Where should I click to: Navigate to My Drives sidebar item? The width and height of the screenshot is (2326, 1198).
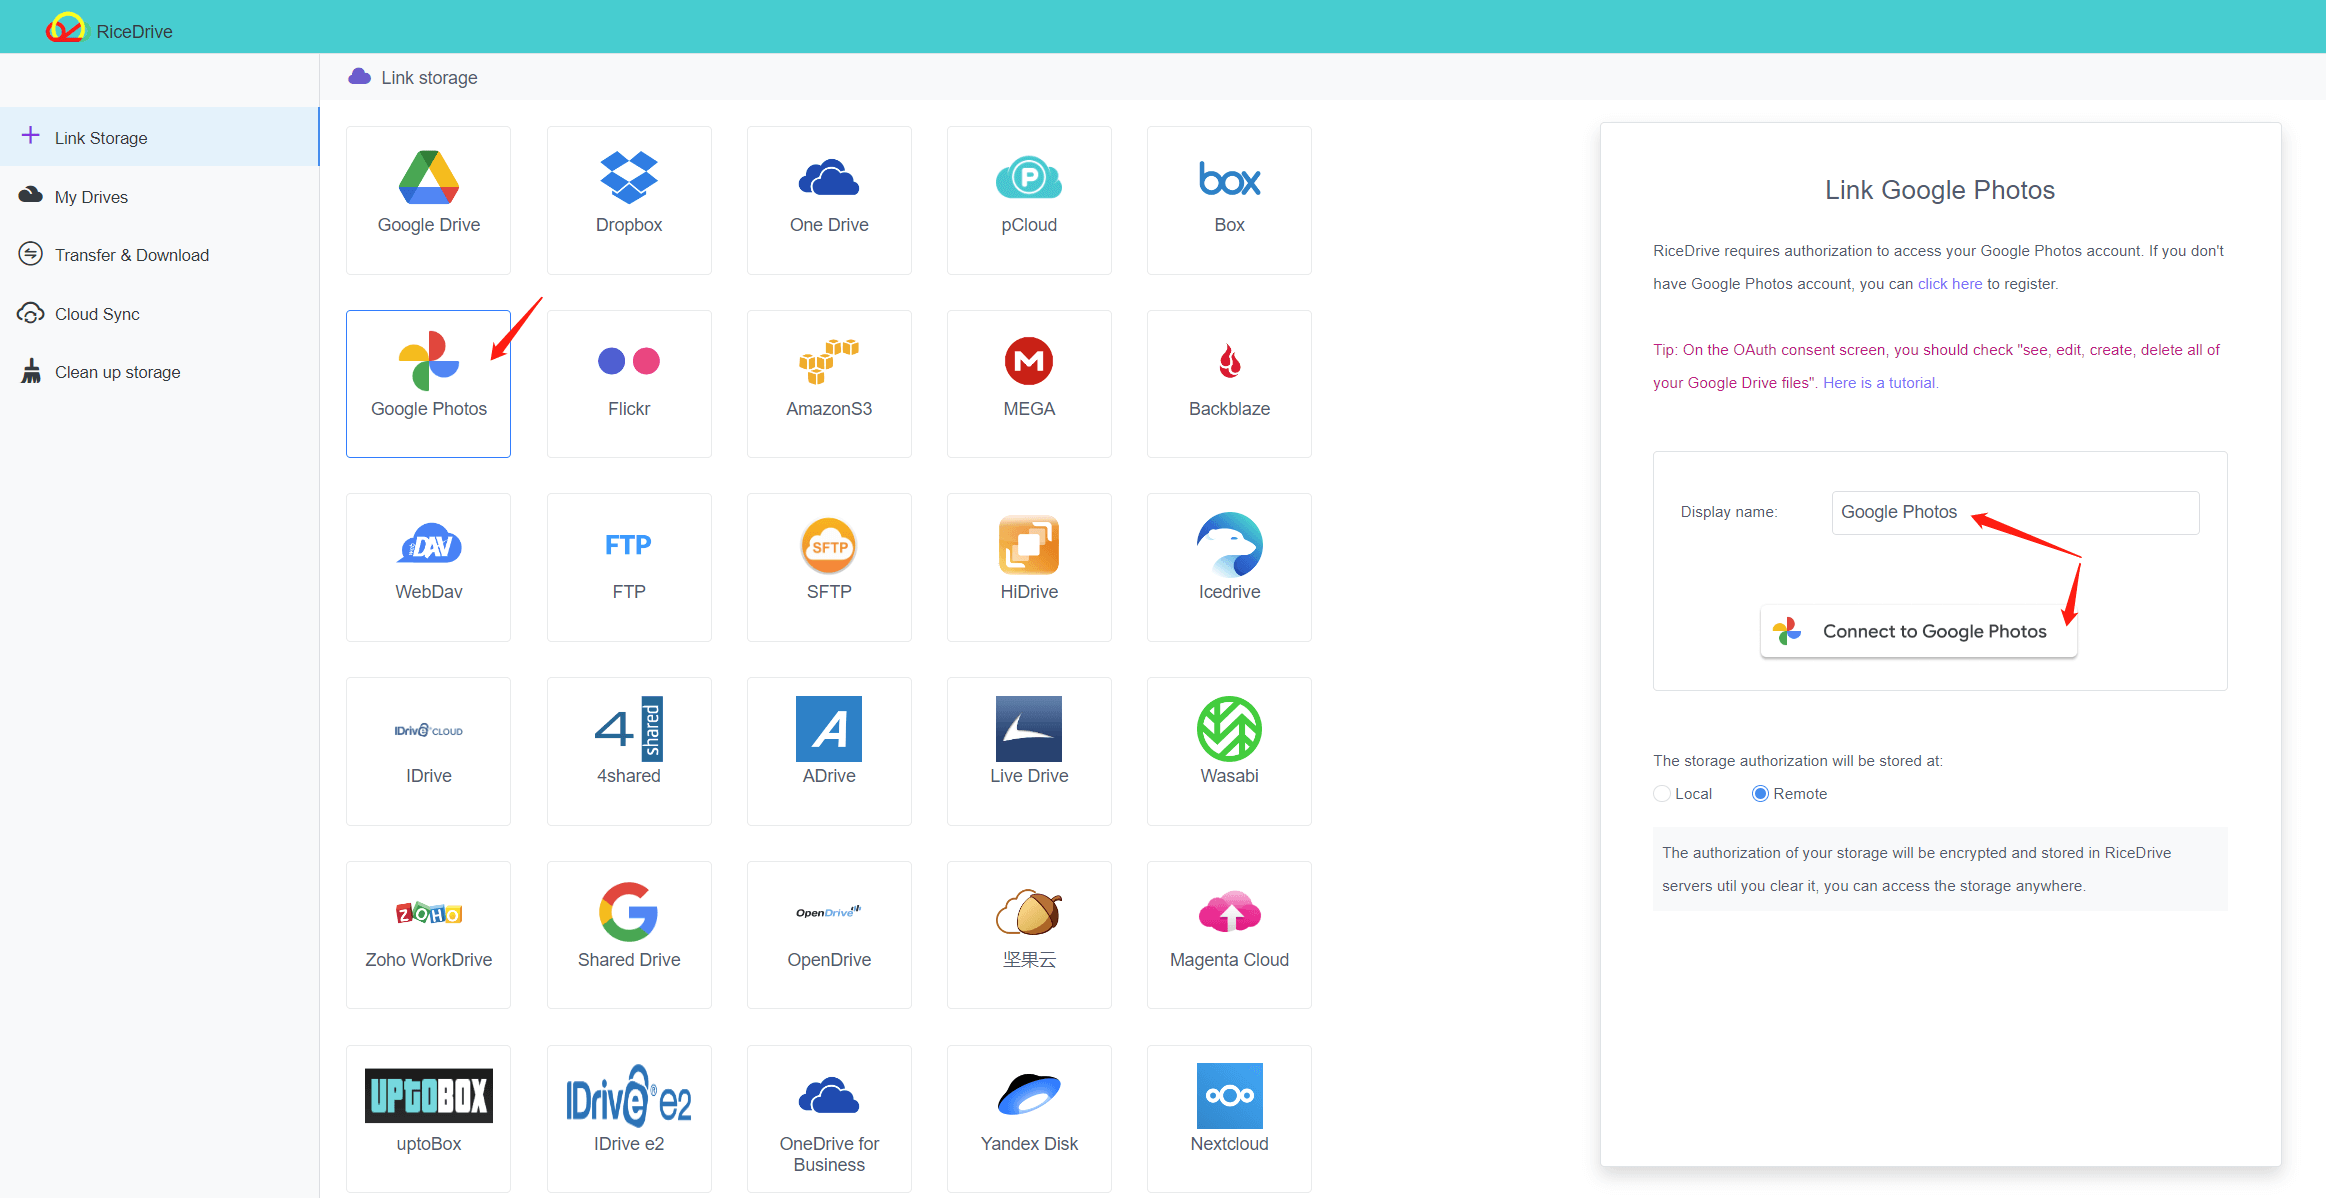click(x=90, y=196)
